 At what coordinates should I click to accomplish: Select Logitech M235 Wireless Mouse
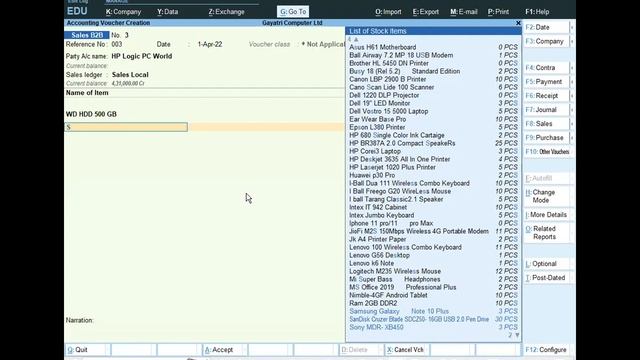point(433,271)
